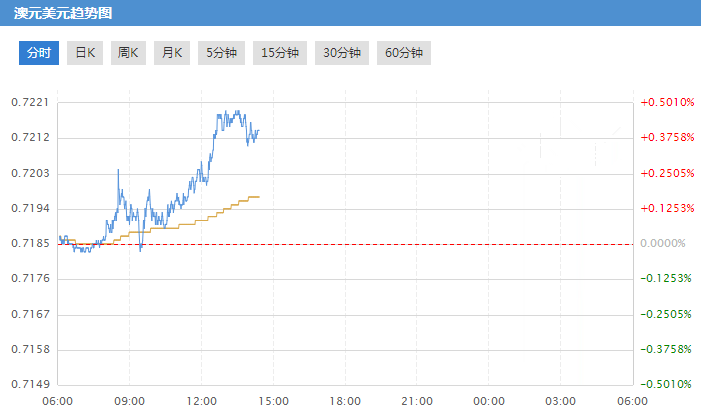Open the 周K weekly chart tab
Image resolution: width=701 pixels, height=418 pixels.
(x=127, y=53)
